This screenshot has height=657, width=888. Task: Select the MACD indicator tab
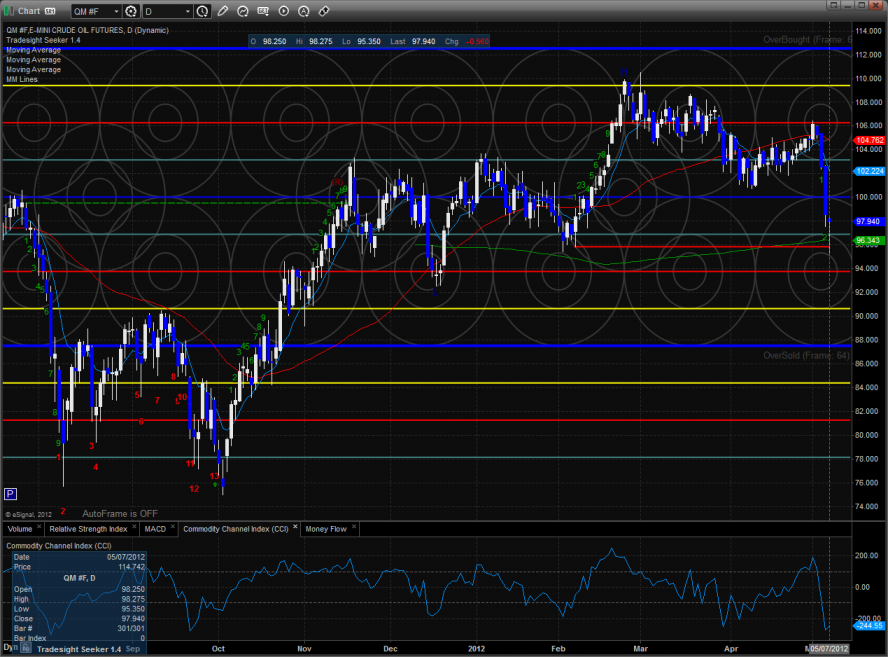pos(155,528)
